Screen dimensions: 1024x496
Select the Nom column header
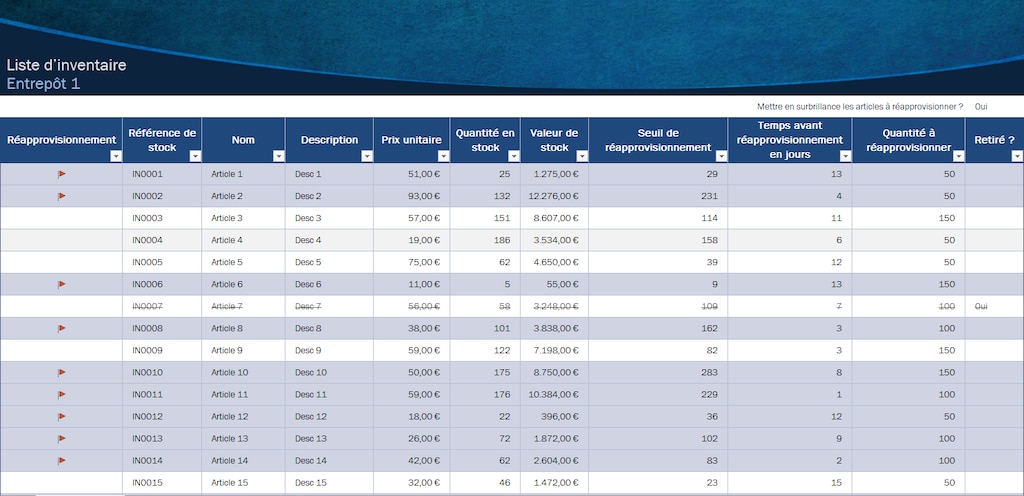point(244,140)
